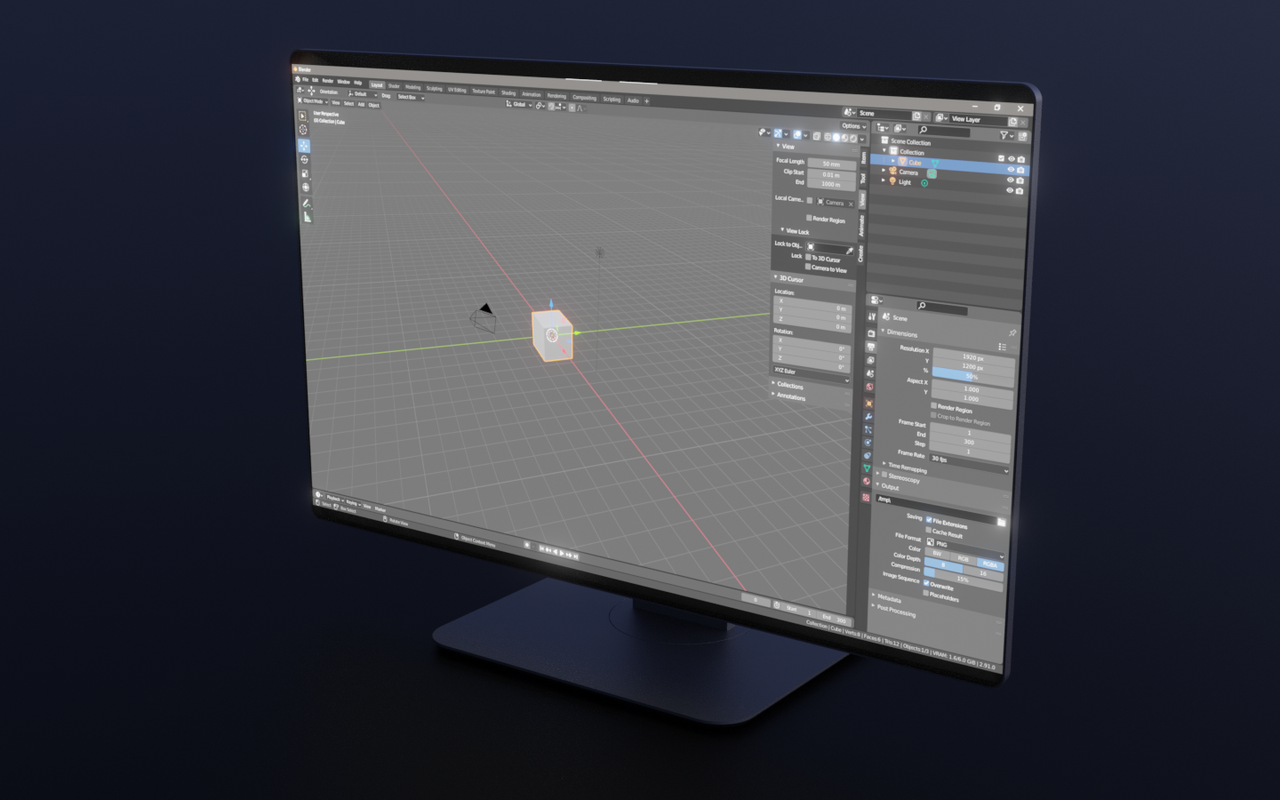1280x800 pixels.
Task: Click the timeline play button
Action: 562,553
